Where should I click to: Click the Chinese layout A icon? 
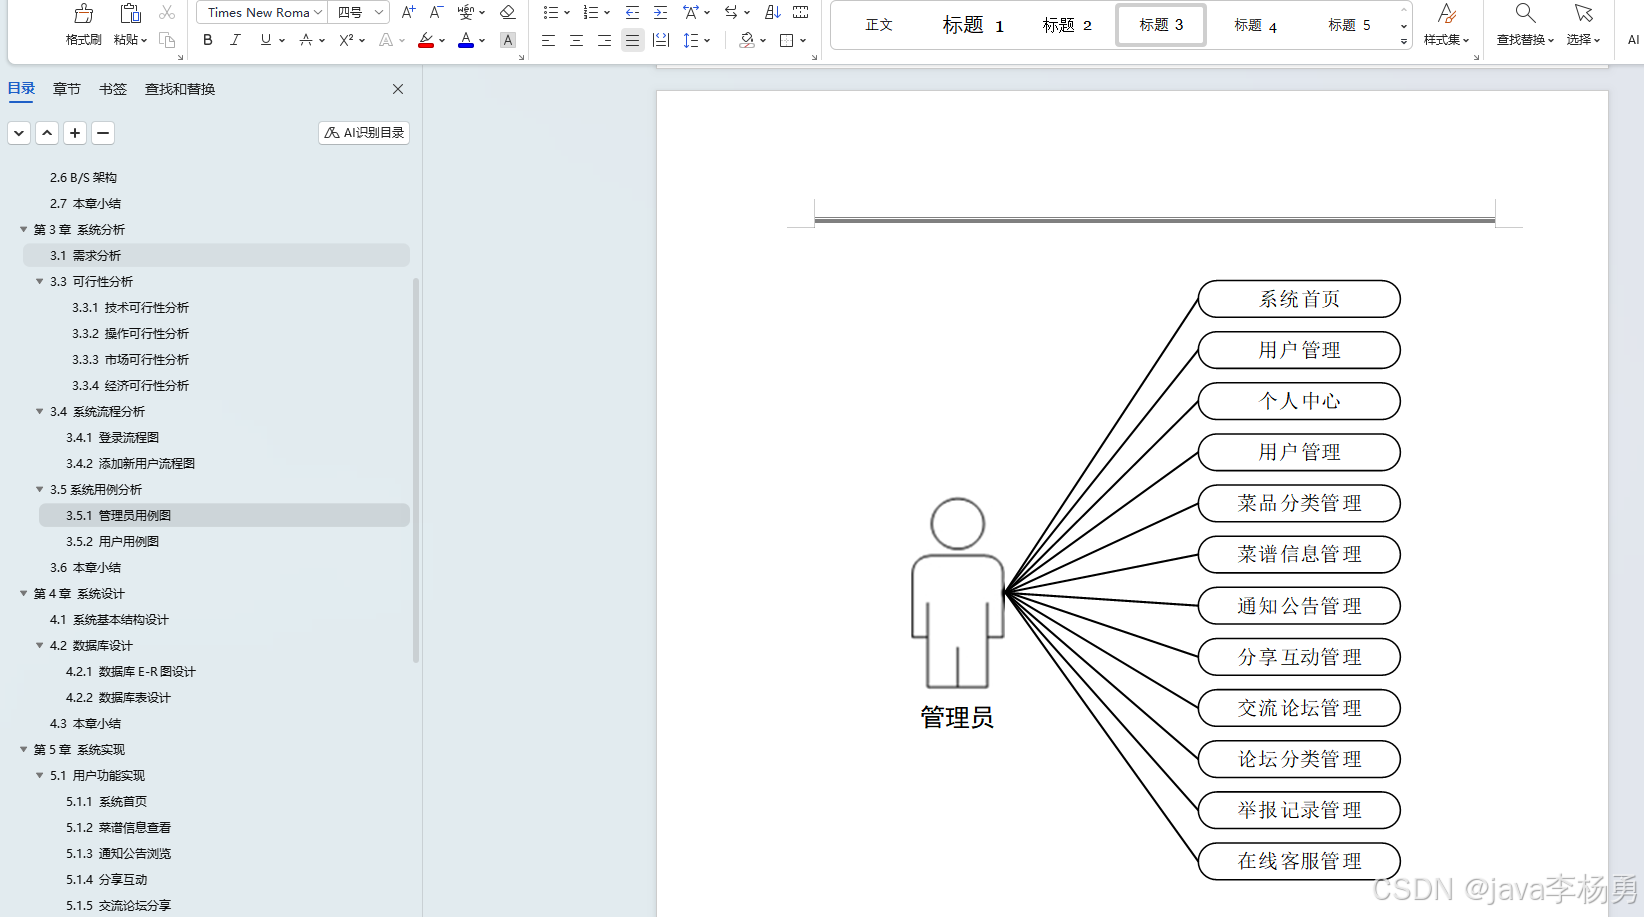click(691, 13)
